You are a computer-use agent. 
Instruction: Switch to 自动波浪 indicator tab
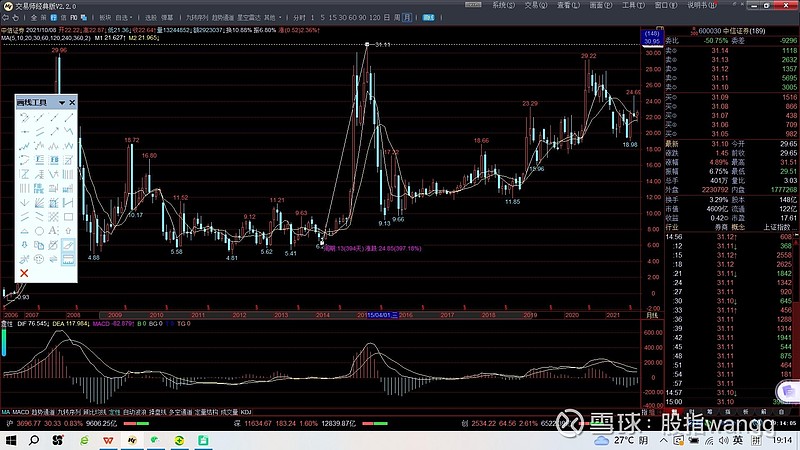tap(134, 412)
